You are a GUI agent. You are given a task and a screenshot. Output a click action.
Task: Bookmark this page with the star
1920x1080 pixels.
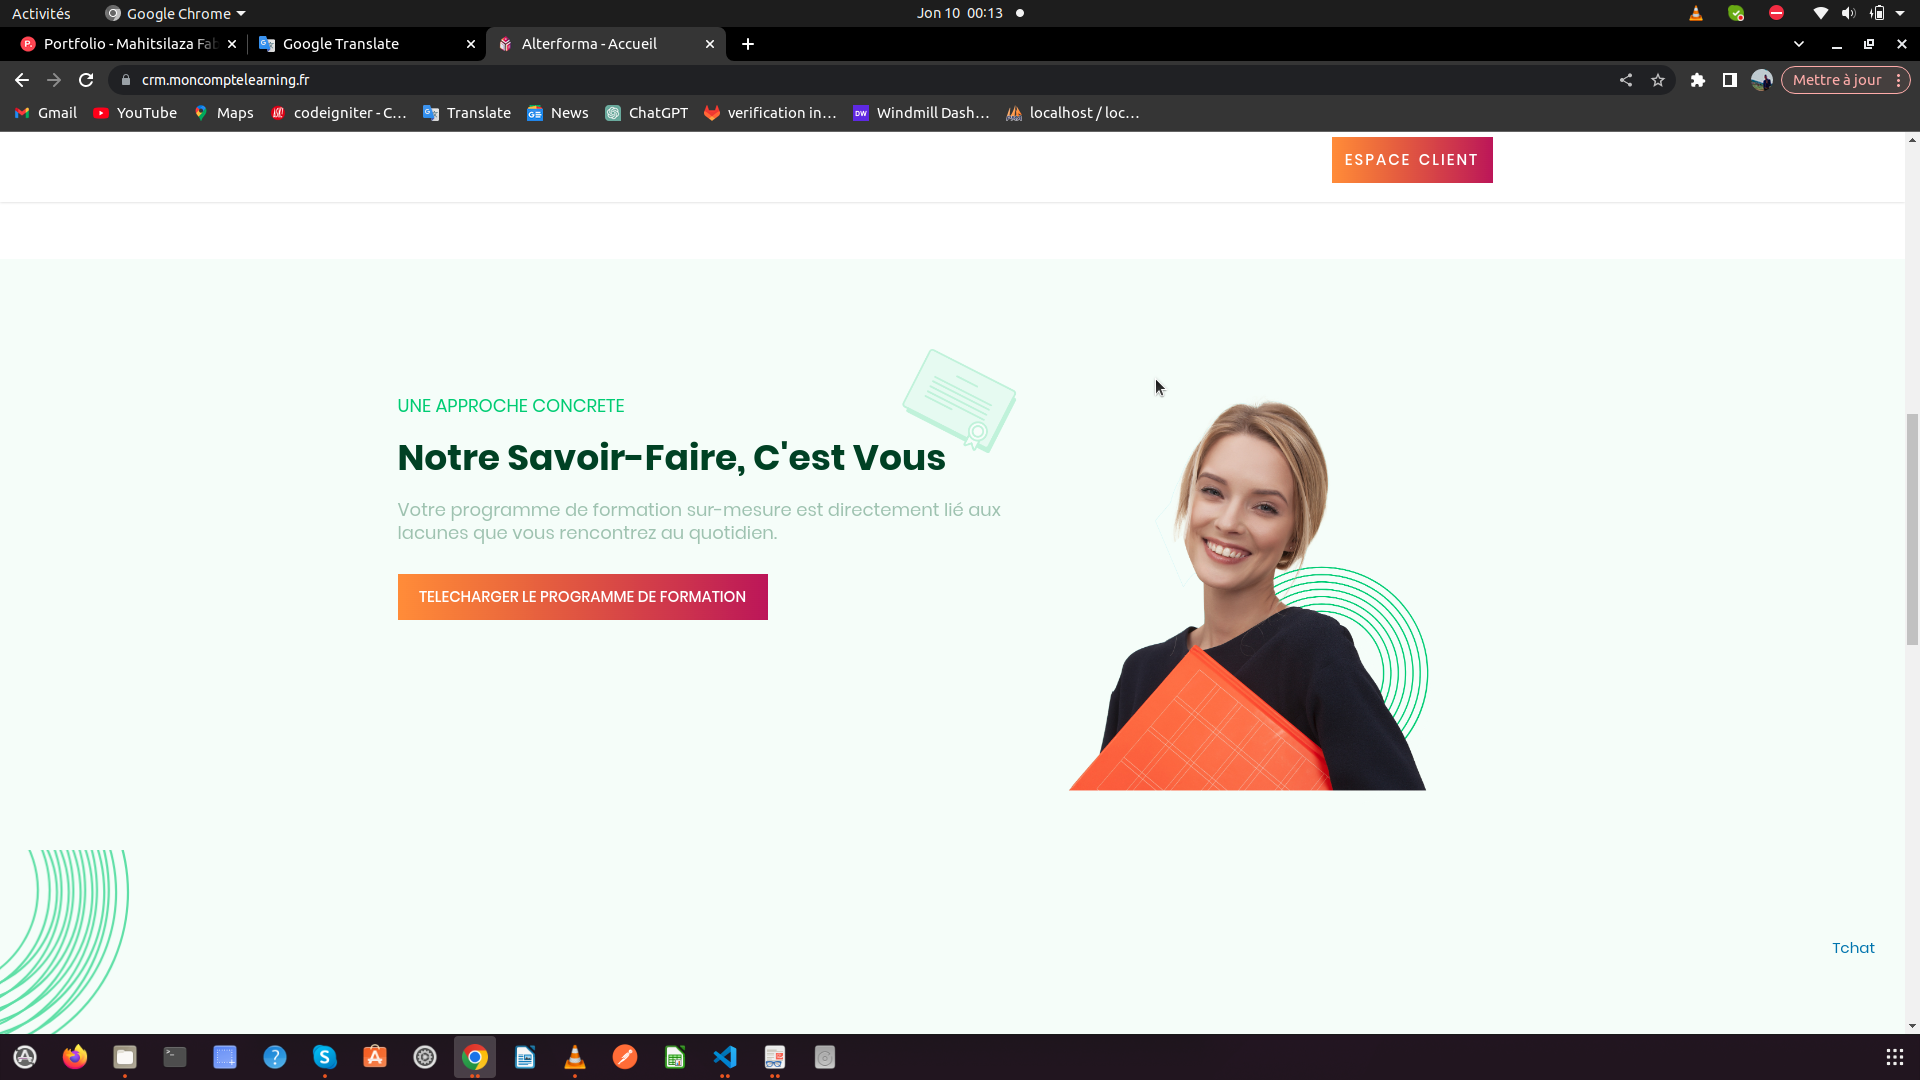(x=1658, y=80)
